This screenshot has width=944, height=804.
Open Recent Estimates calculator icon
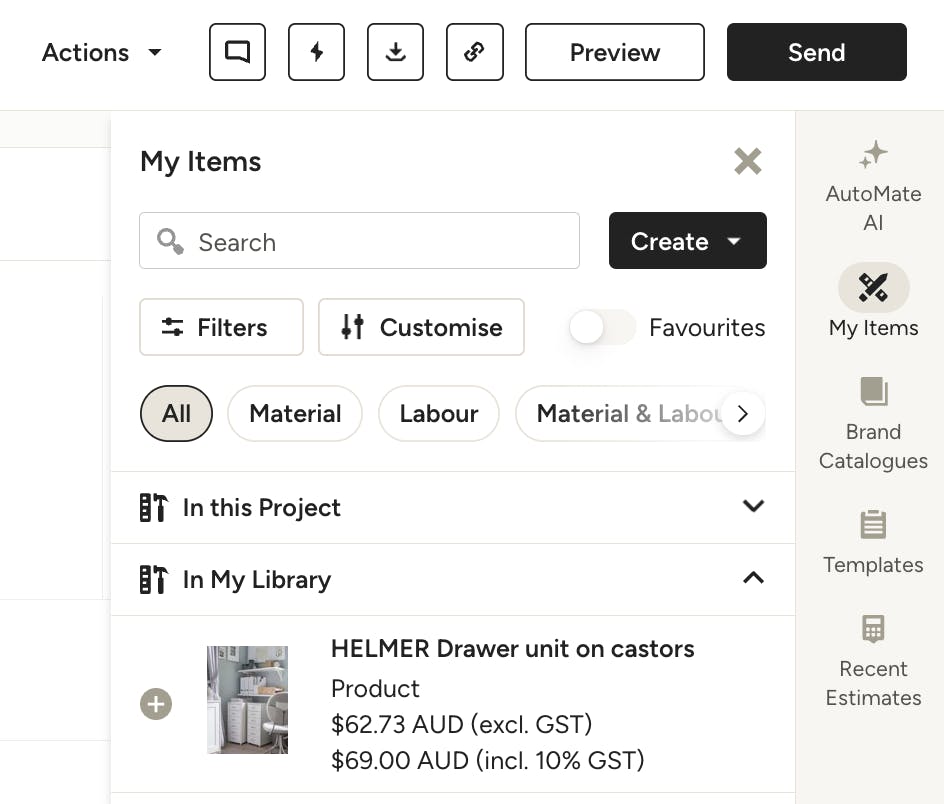pos(873,660)
